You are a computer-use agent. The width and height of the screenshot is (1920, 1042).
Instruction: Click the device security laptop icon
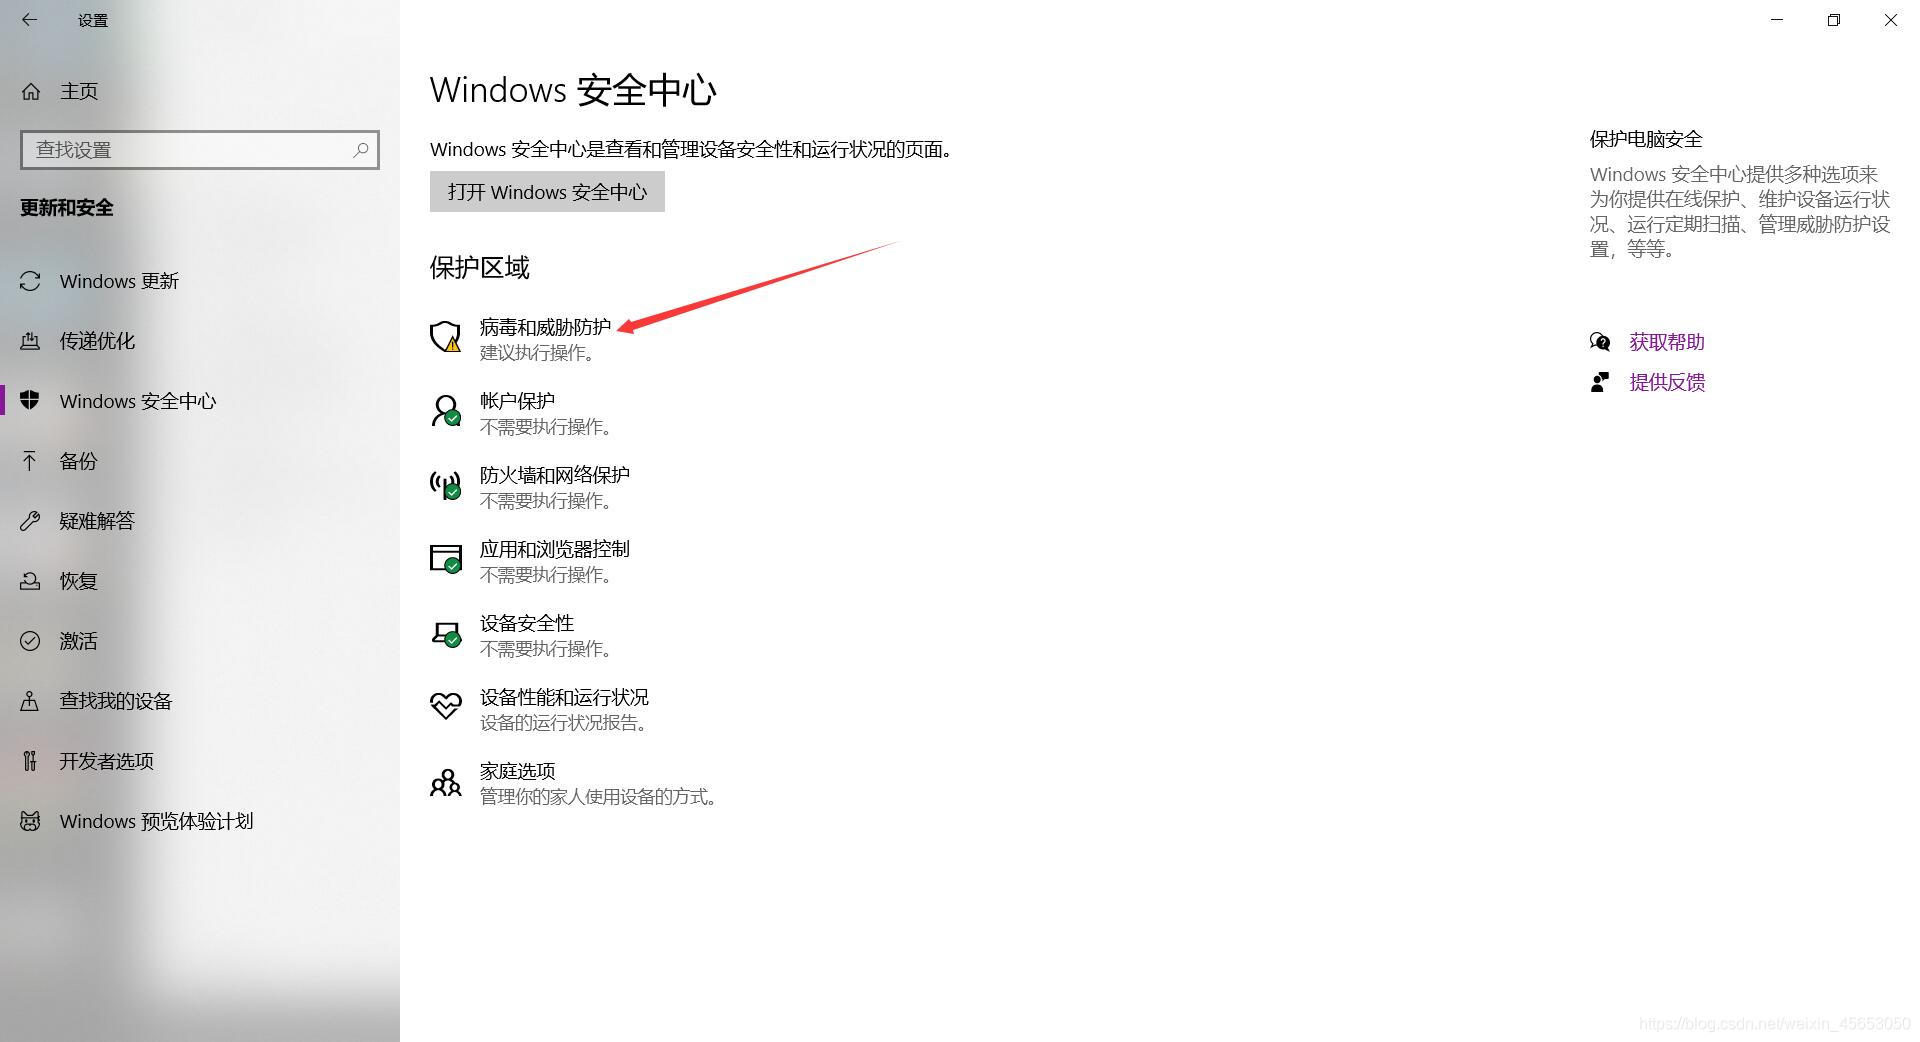(x=446, y=633)
